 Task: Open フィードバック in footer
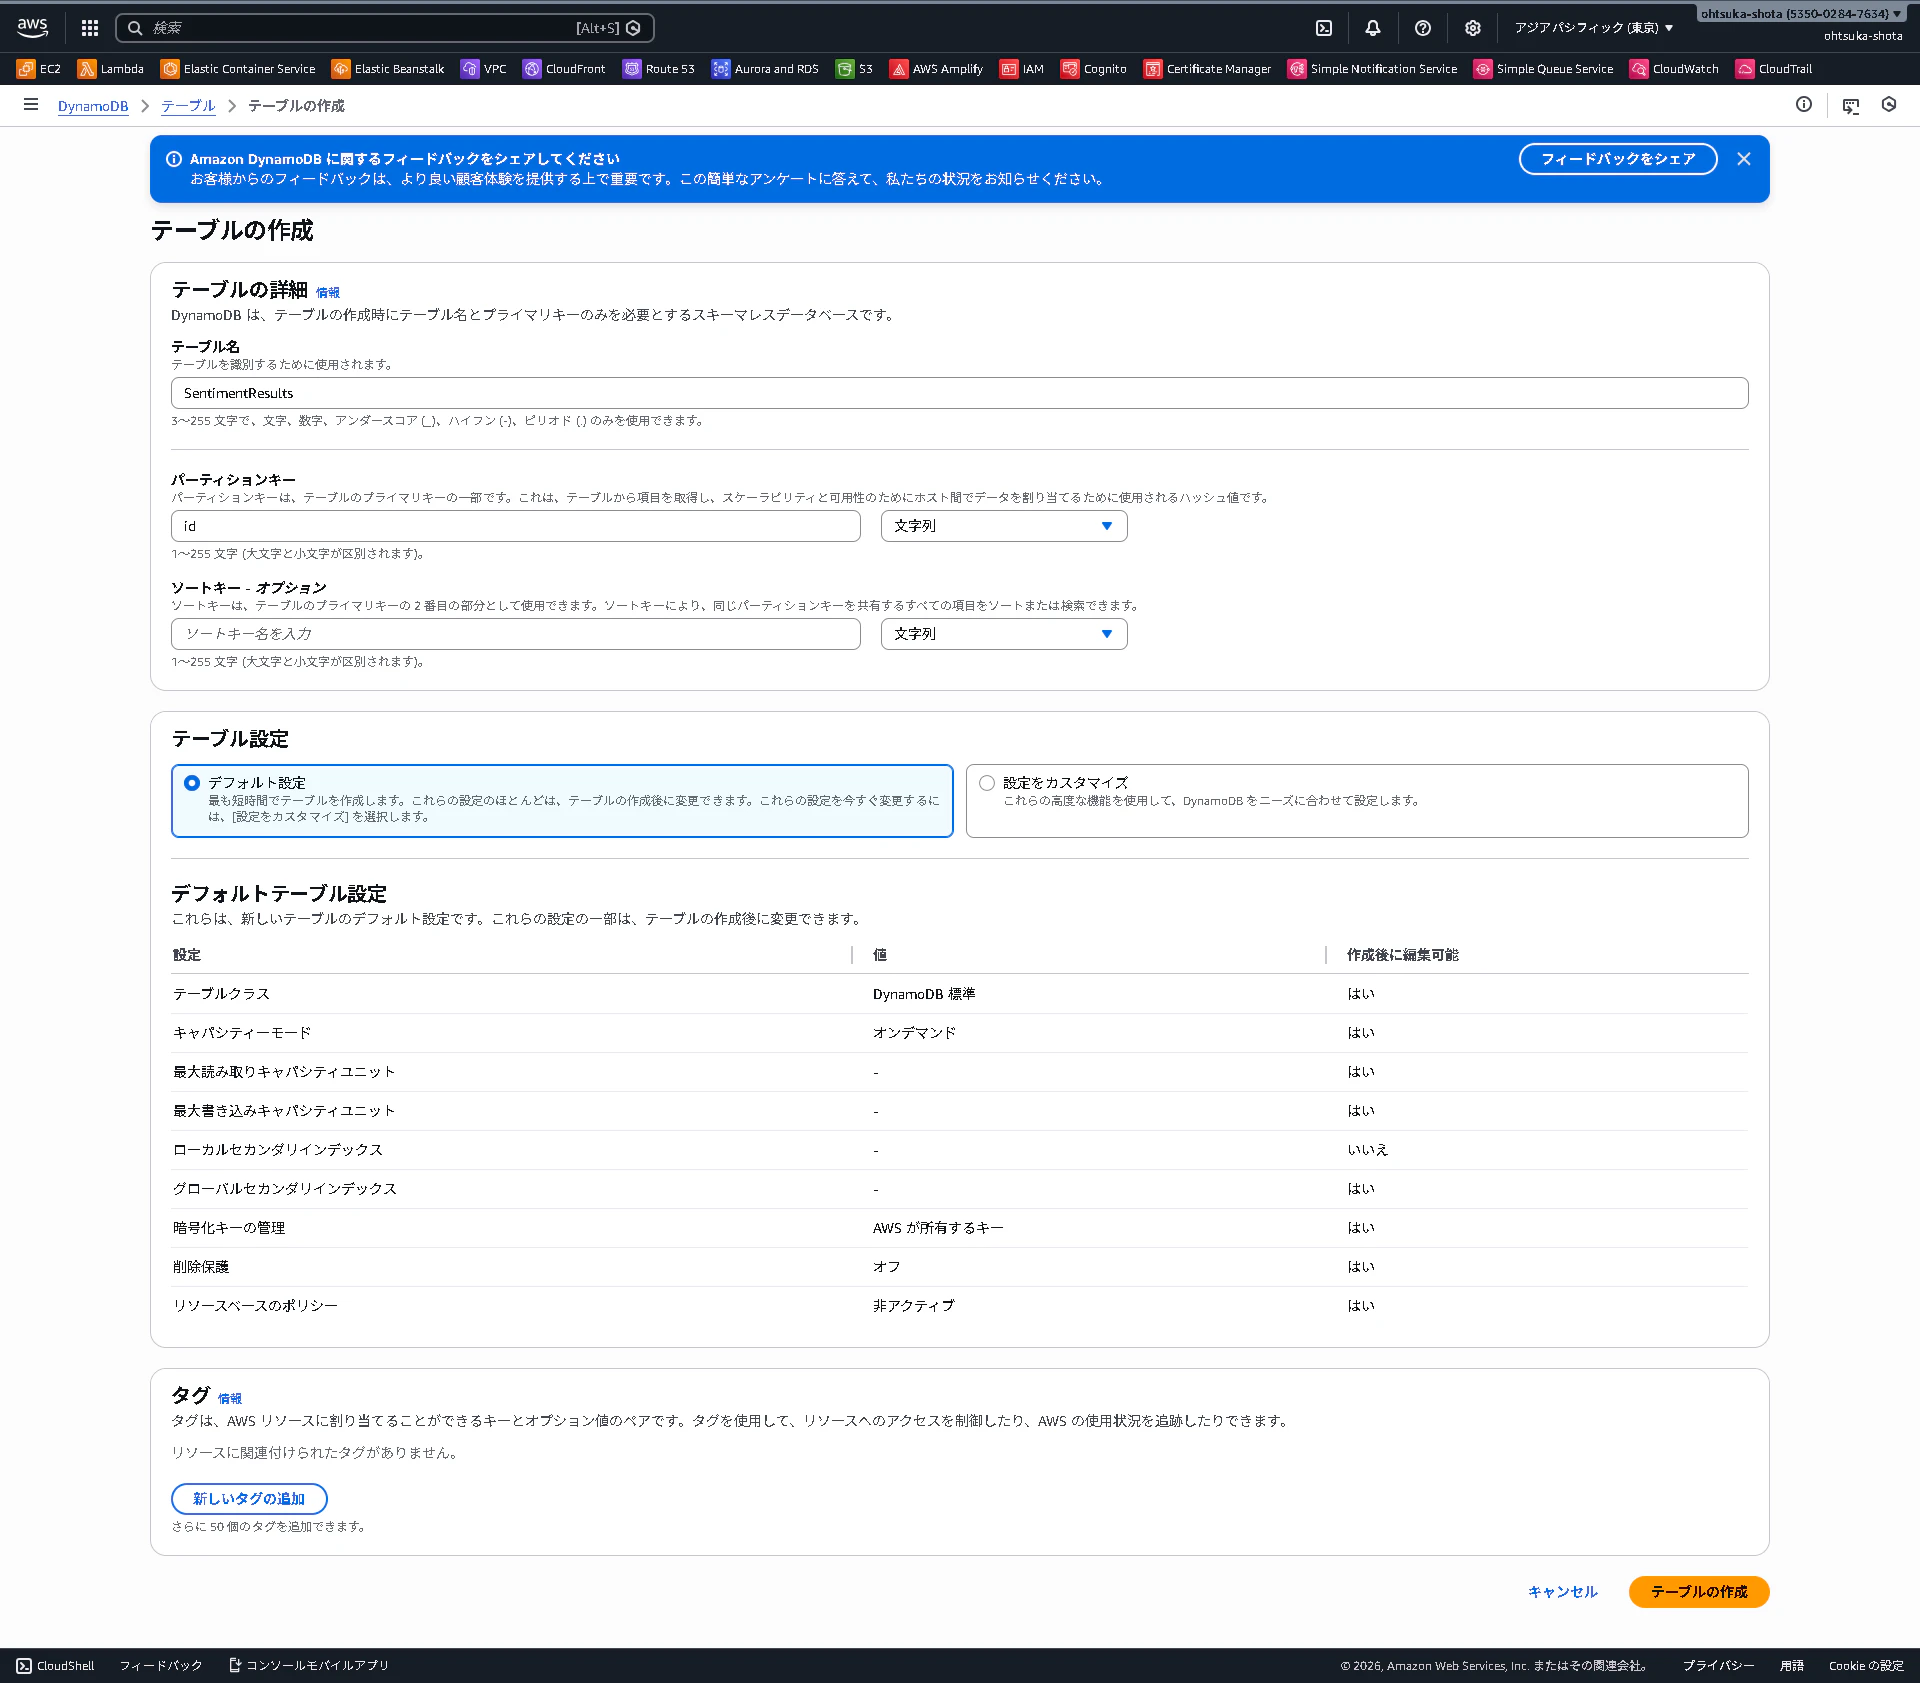point(161,1666)
